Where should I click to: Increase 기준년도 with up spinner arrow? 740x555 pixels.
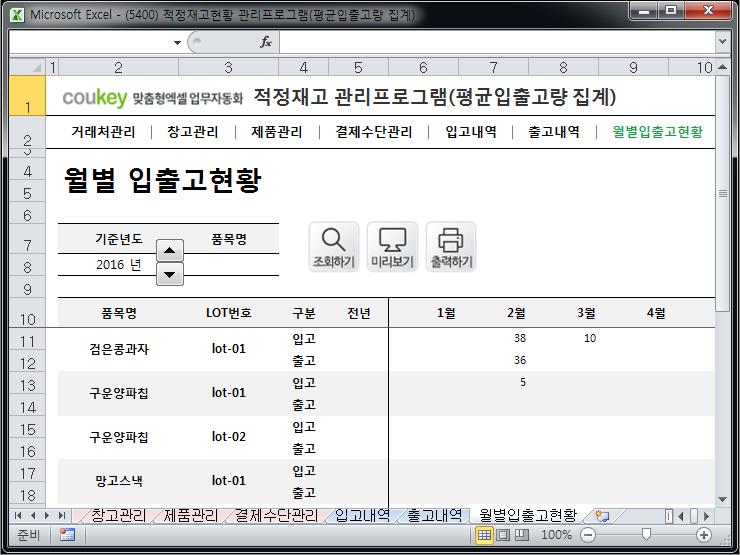click(169, 251)
